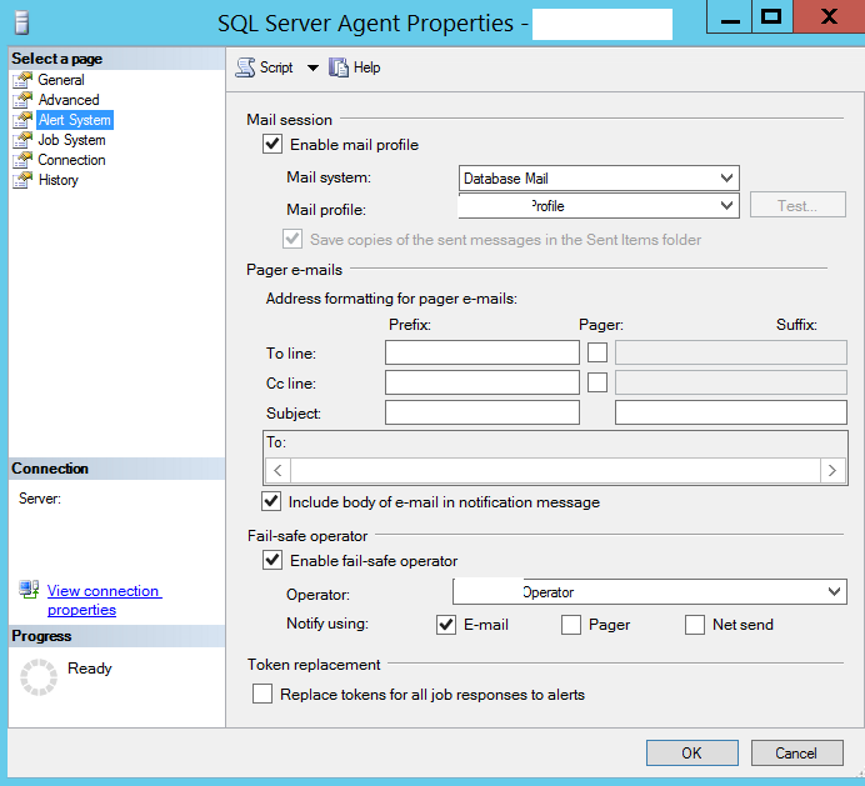Click the General page icon

[23, 80]
